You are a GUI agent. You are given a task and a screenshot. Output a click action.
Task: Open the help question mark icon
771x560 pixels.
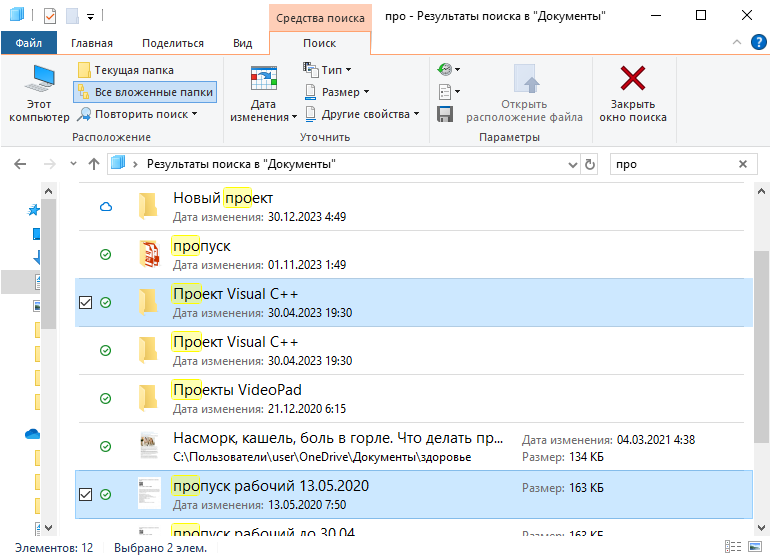[x=759, y=42]
